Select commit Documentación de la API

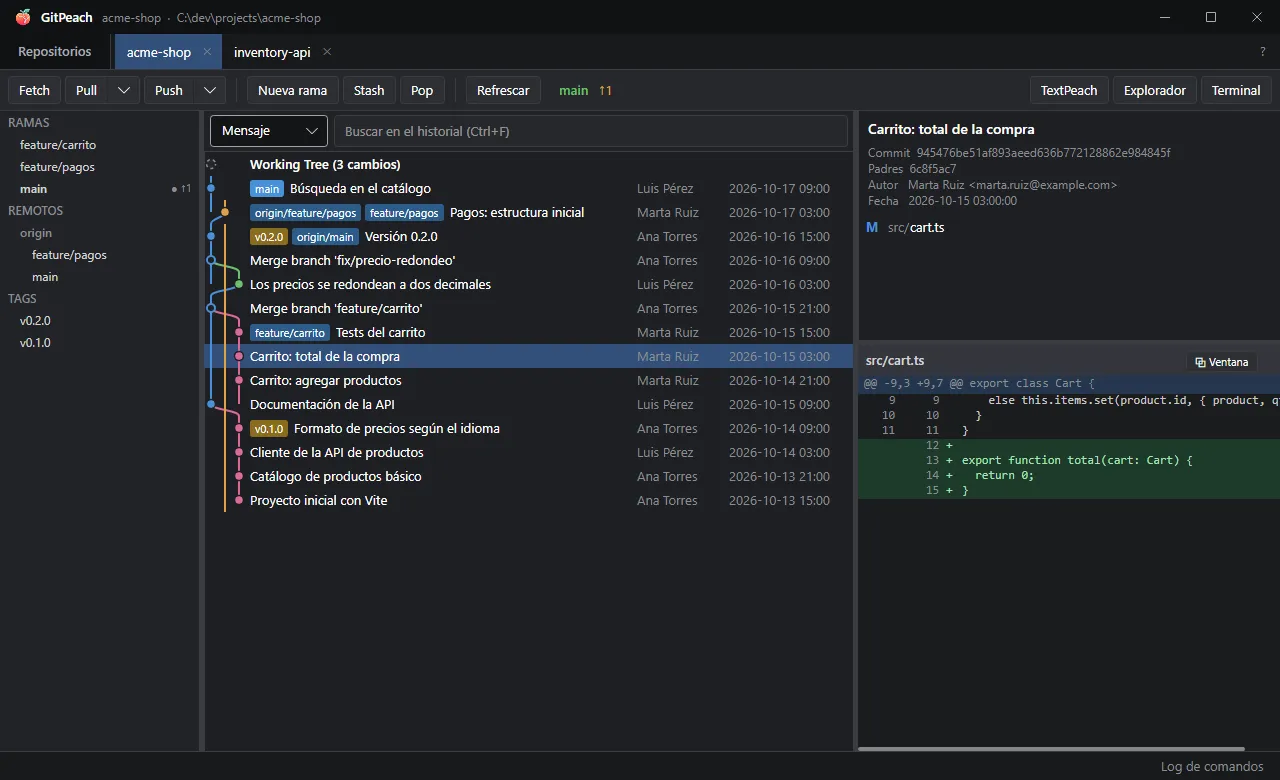(528, 404)
